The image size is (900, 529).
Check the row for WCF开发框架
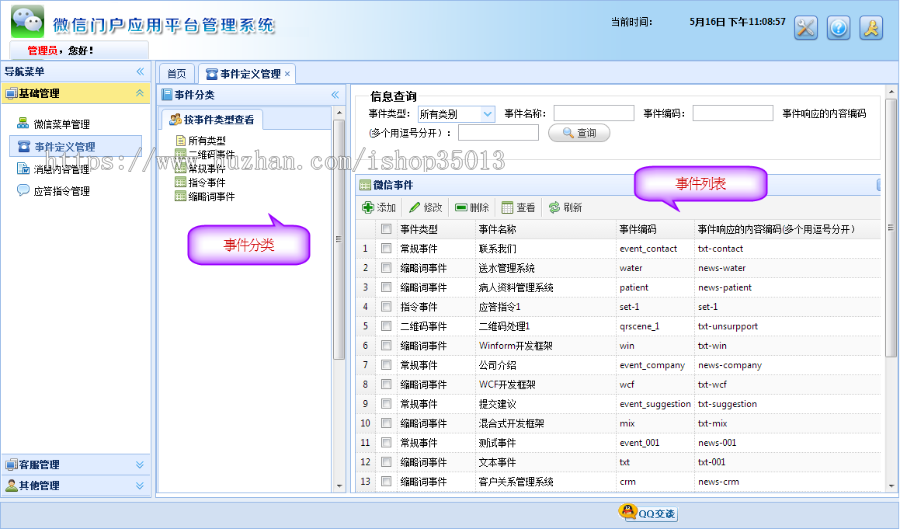coord(386,384)
